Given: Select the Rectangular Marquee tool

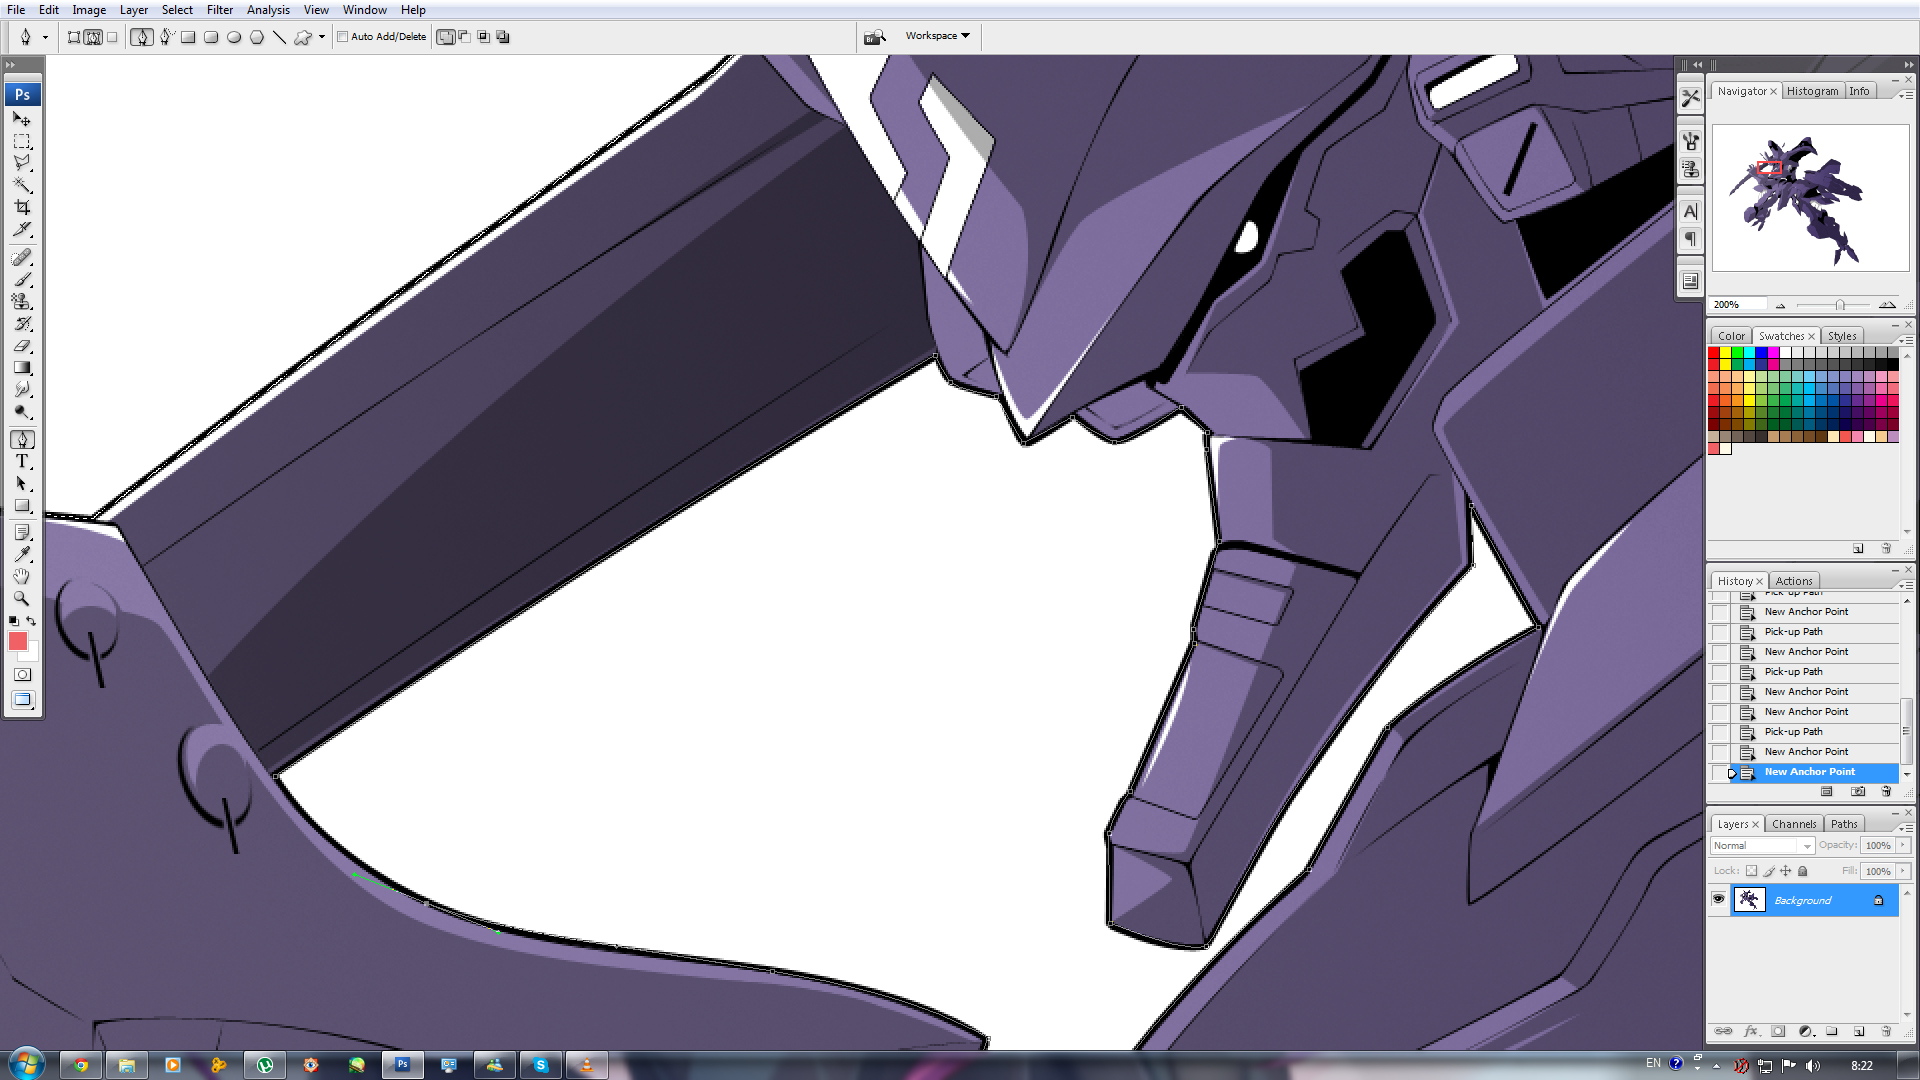Looking at the screenshot, I should (22, 141).
